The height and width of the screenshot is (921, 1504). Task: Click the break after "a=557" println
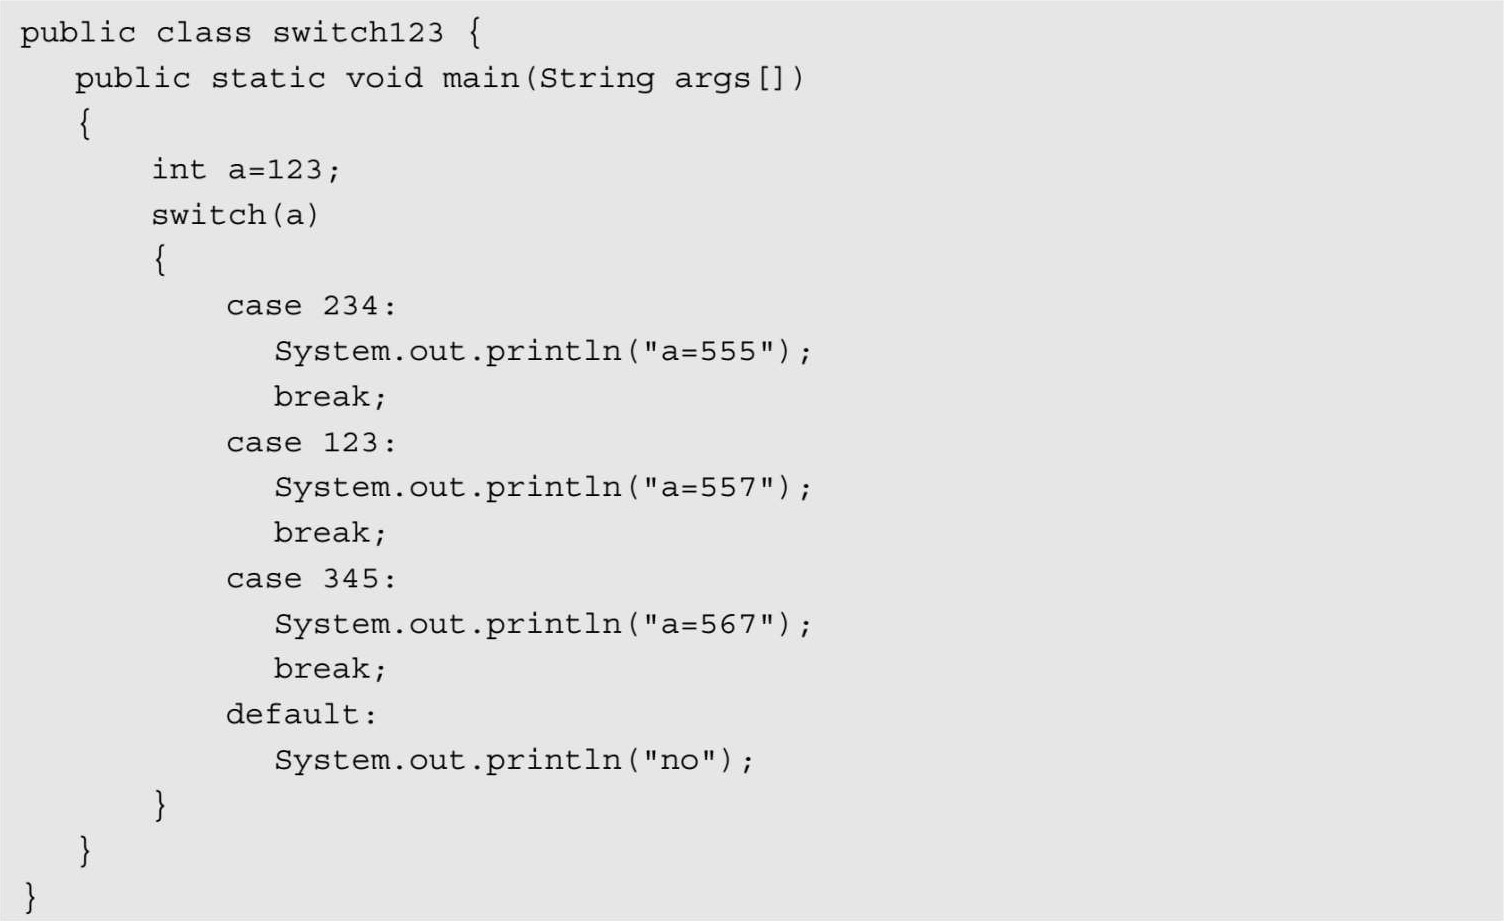click(x=329, y=533)
